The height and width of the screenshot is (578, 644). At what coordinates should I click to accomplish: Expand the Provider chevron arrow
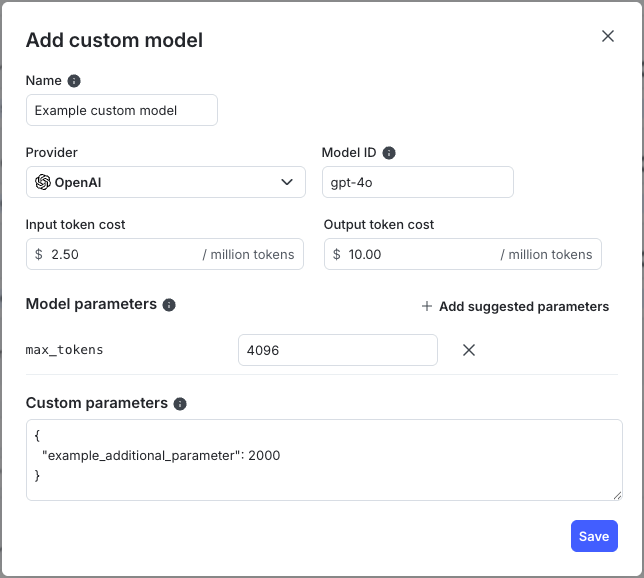pyautogui.click(x=287, y=182)
